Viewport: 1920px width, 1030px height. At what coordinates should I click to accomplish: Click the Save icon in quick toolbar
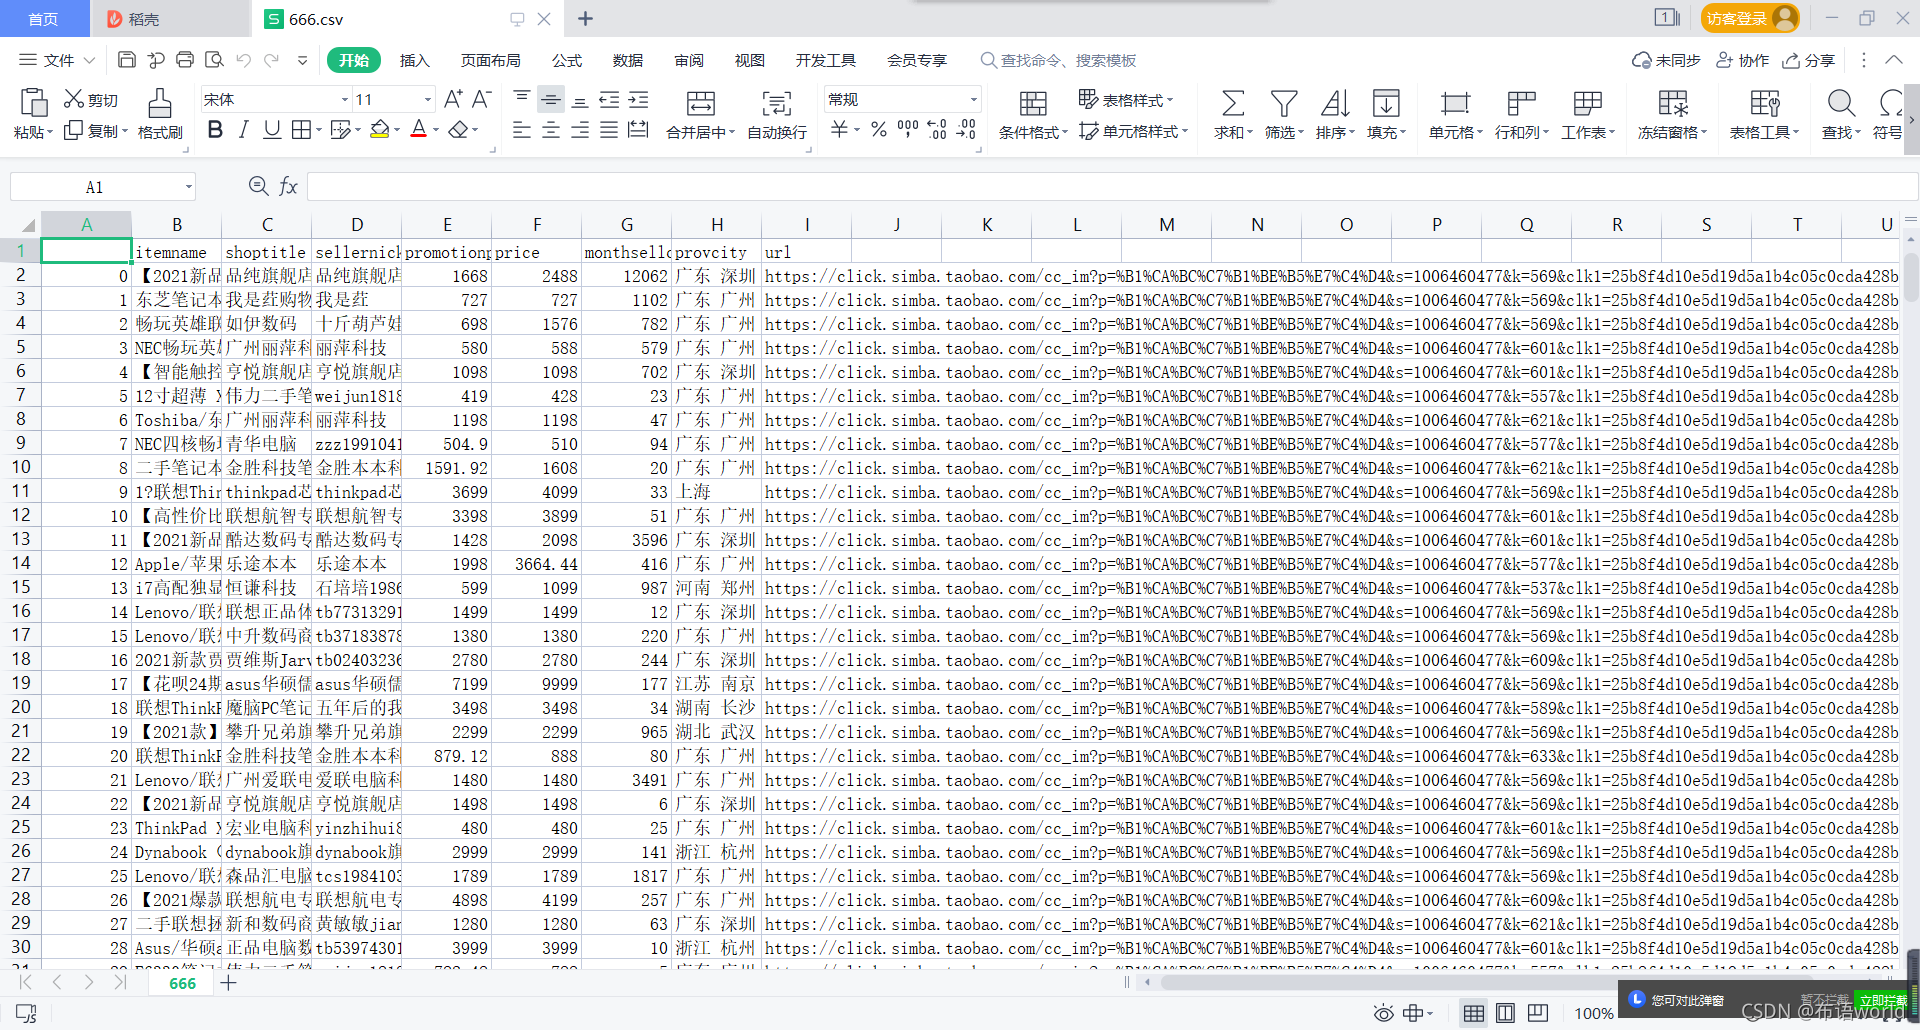tap(127, 60)
